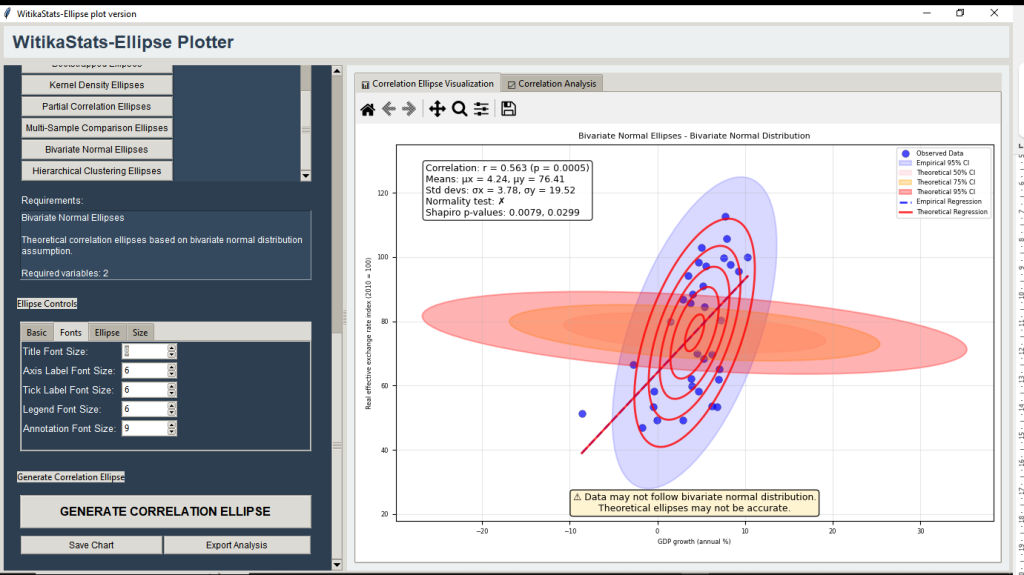
Task: Click the GDP growth axis label
Action: (694, 542)
